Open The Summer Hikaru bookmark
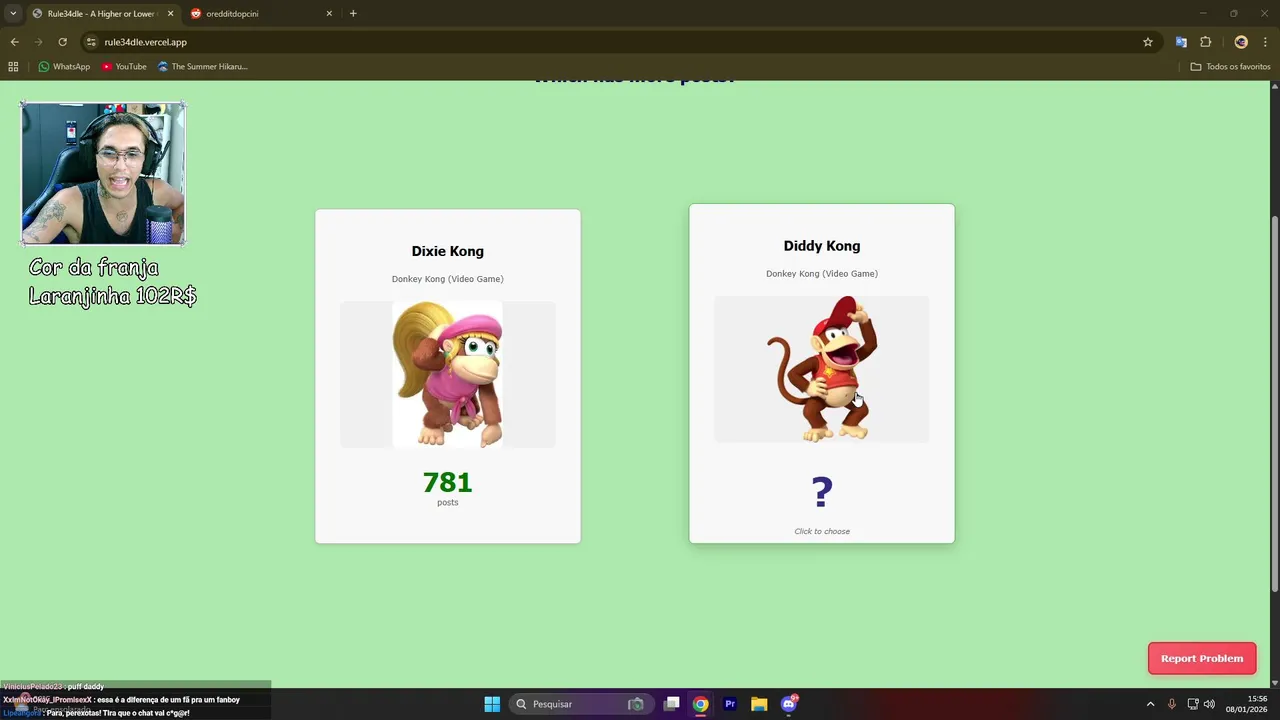Viewport: 1280px width, 720px height. (x=203, y=67)
